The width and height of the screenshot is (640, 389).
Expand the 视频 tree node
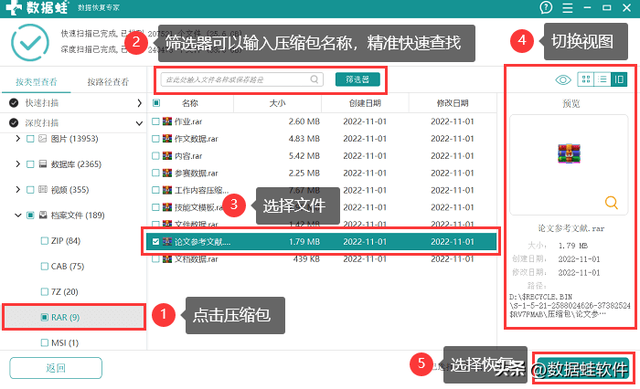pos(18,189)
